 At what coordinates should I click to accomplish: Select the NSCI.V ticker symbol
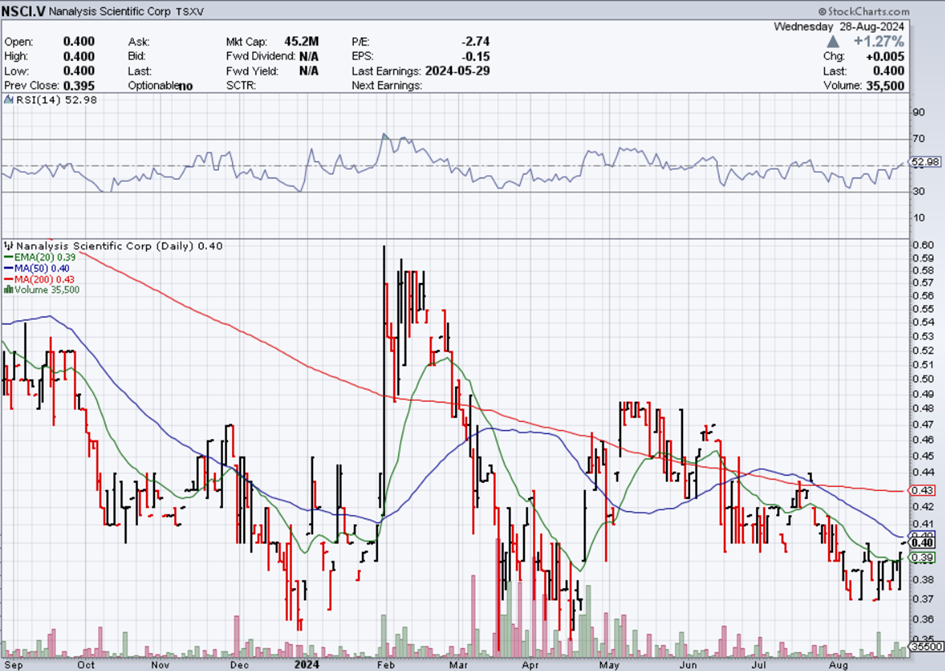pos(24,11)
